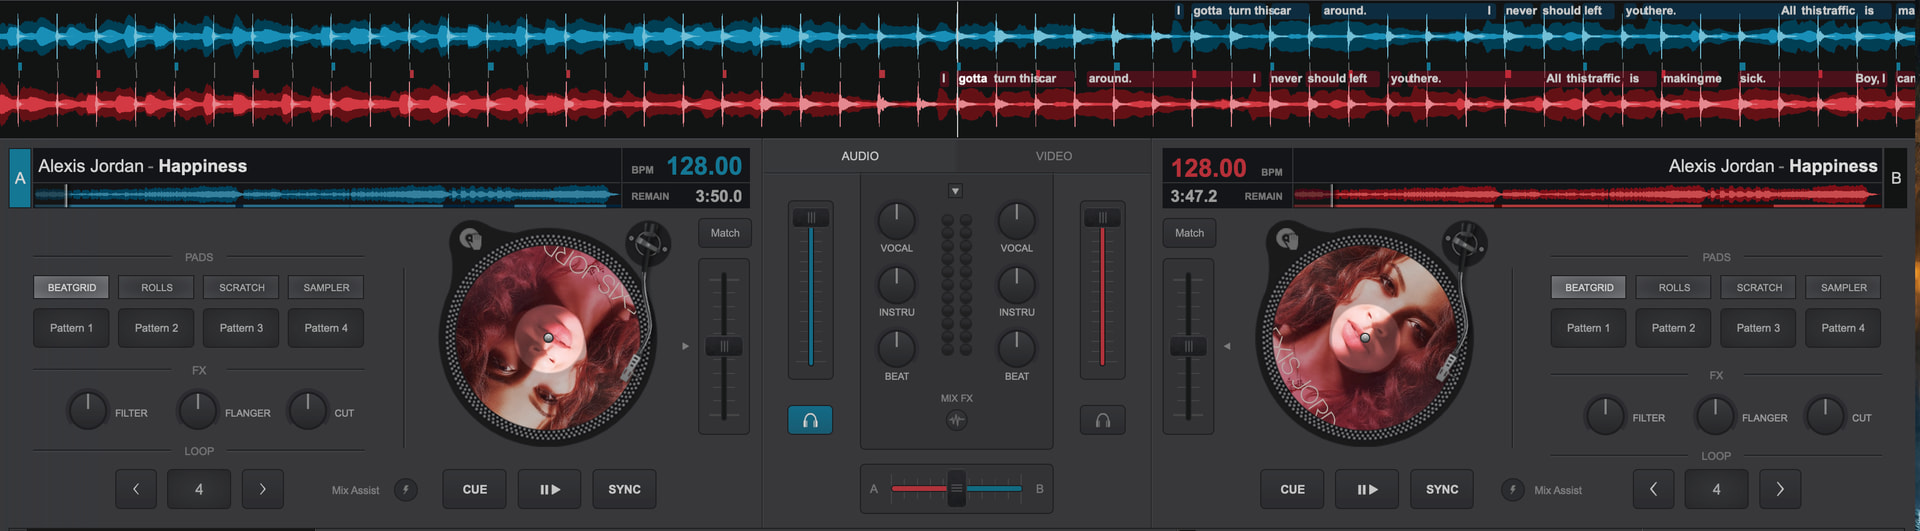Viewport: 1920px width, 531px height.
Task: Halve the loop length on deck A
Action: tap(136, 489)
